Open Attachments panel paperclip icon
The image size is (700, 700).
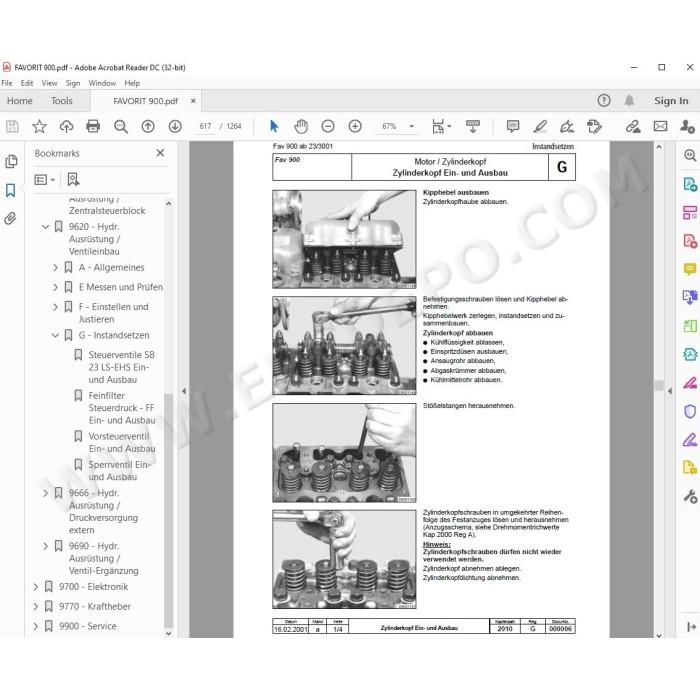coord(10,218)
